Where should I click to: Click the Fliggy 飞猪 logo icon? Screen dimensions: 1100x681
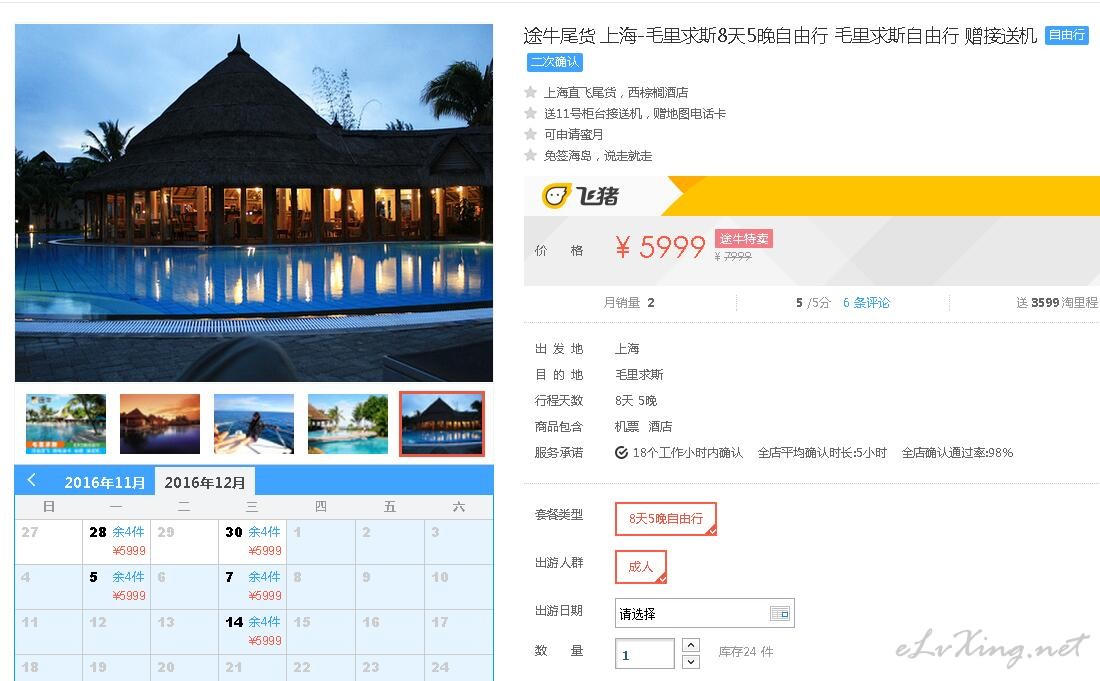pos(556,196)
